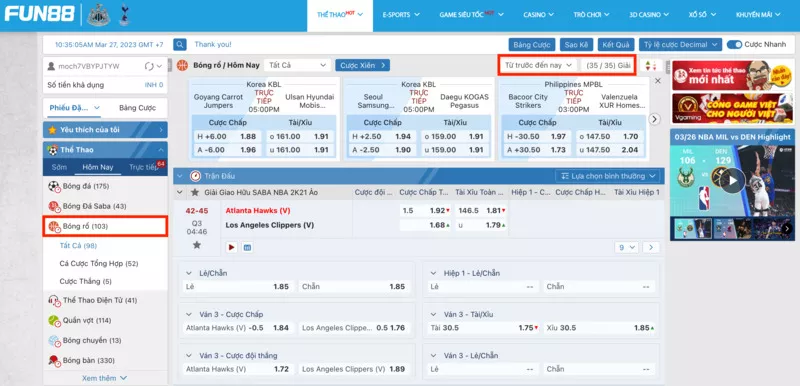This screenshot has height=386, width=800.
Task: Open Từ trước đến nay time dropdown
Action: (538, 65)
